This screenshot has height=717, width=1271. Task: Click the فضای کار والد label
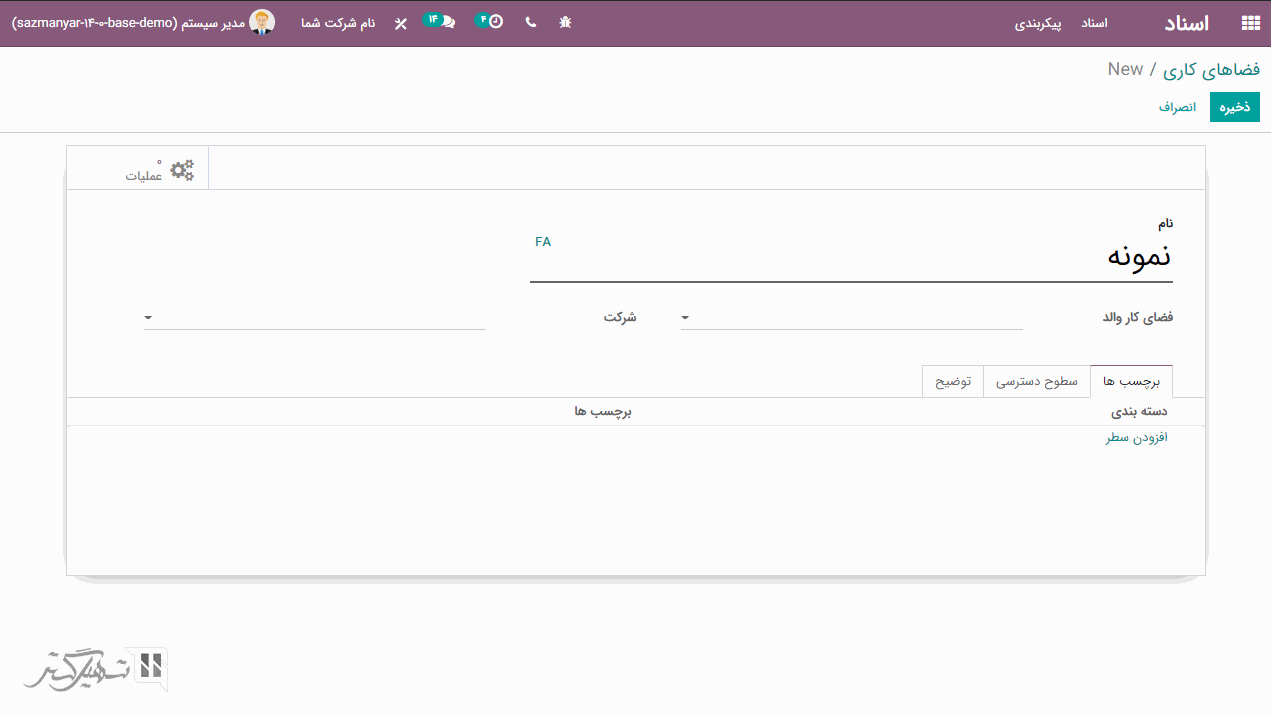1138,317
